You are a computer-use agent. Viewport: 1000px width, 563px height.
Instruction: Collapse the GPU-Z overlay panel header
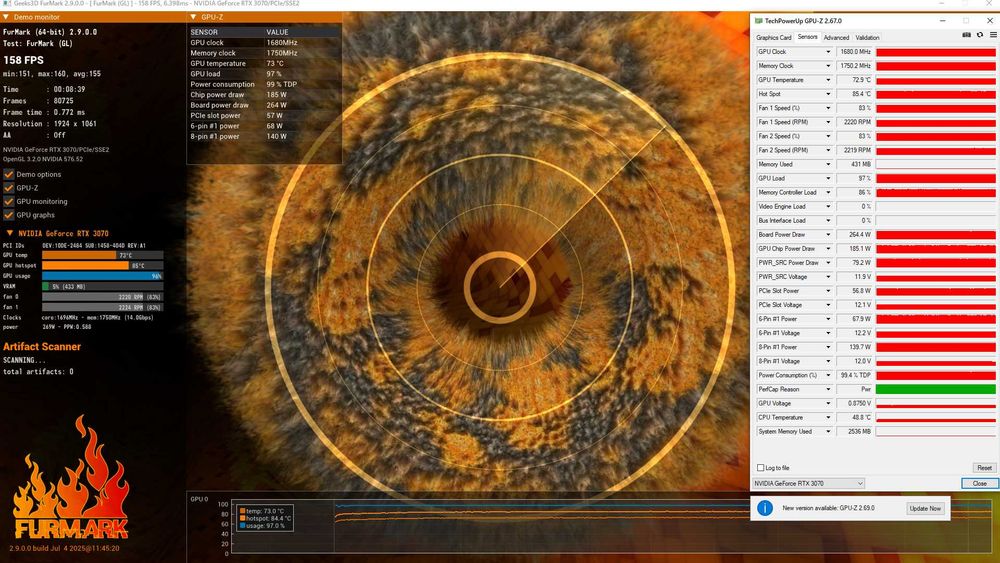(193, 17)
